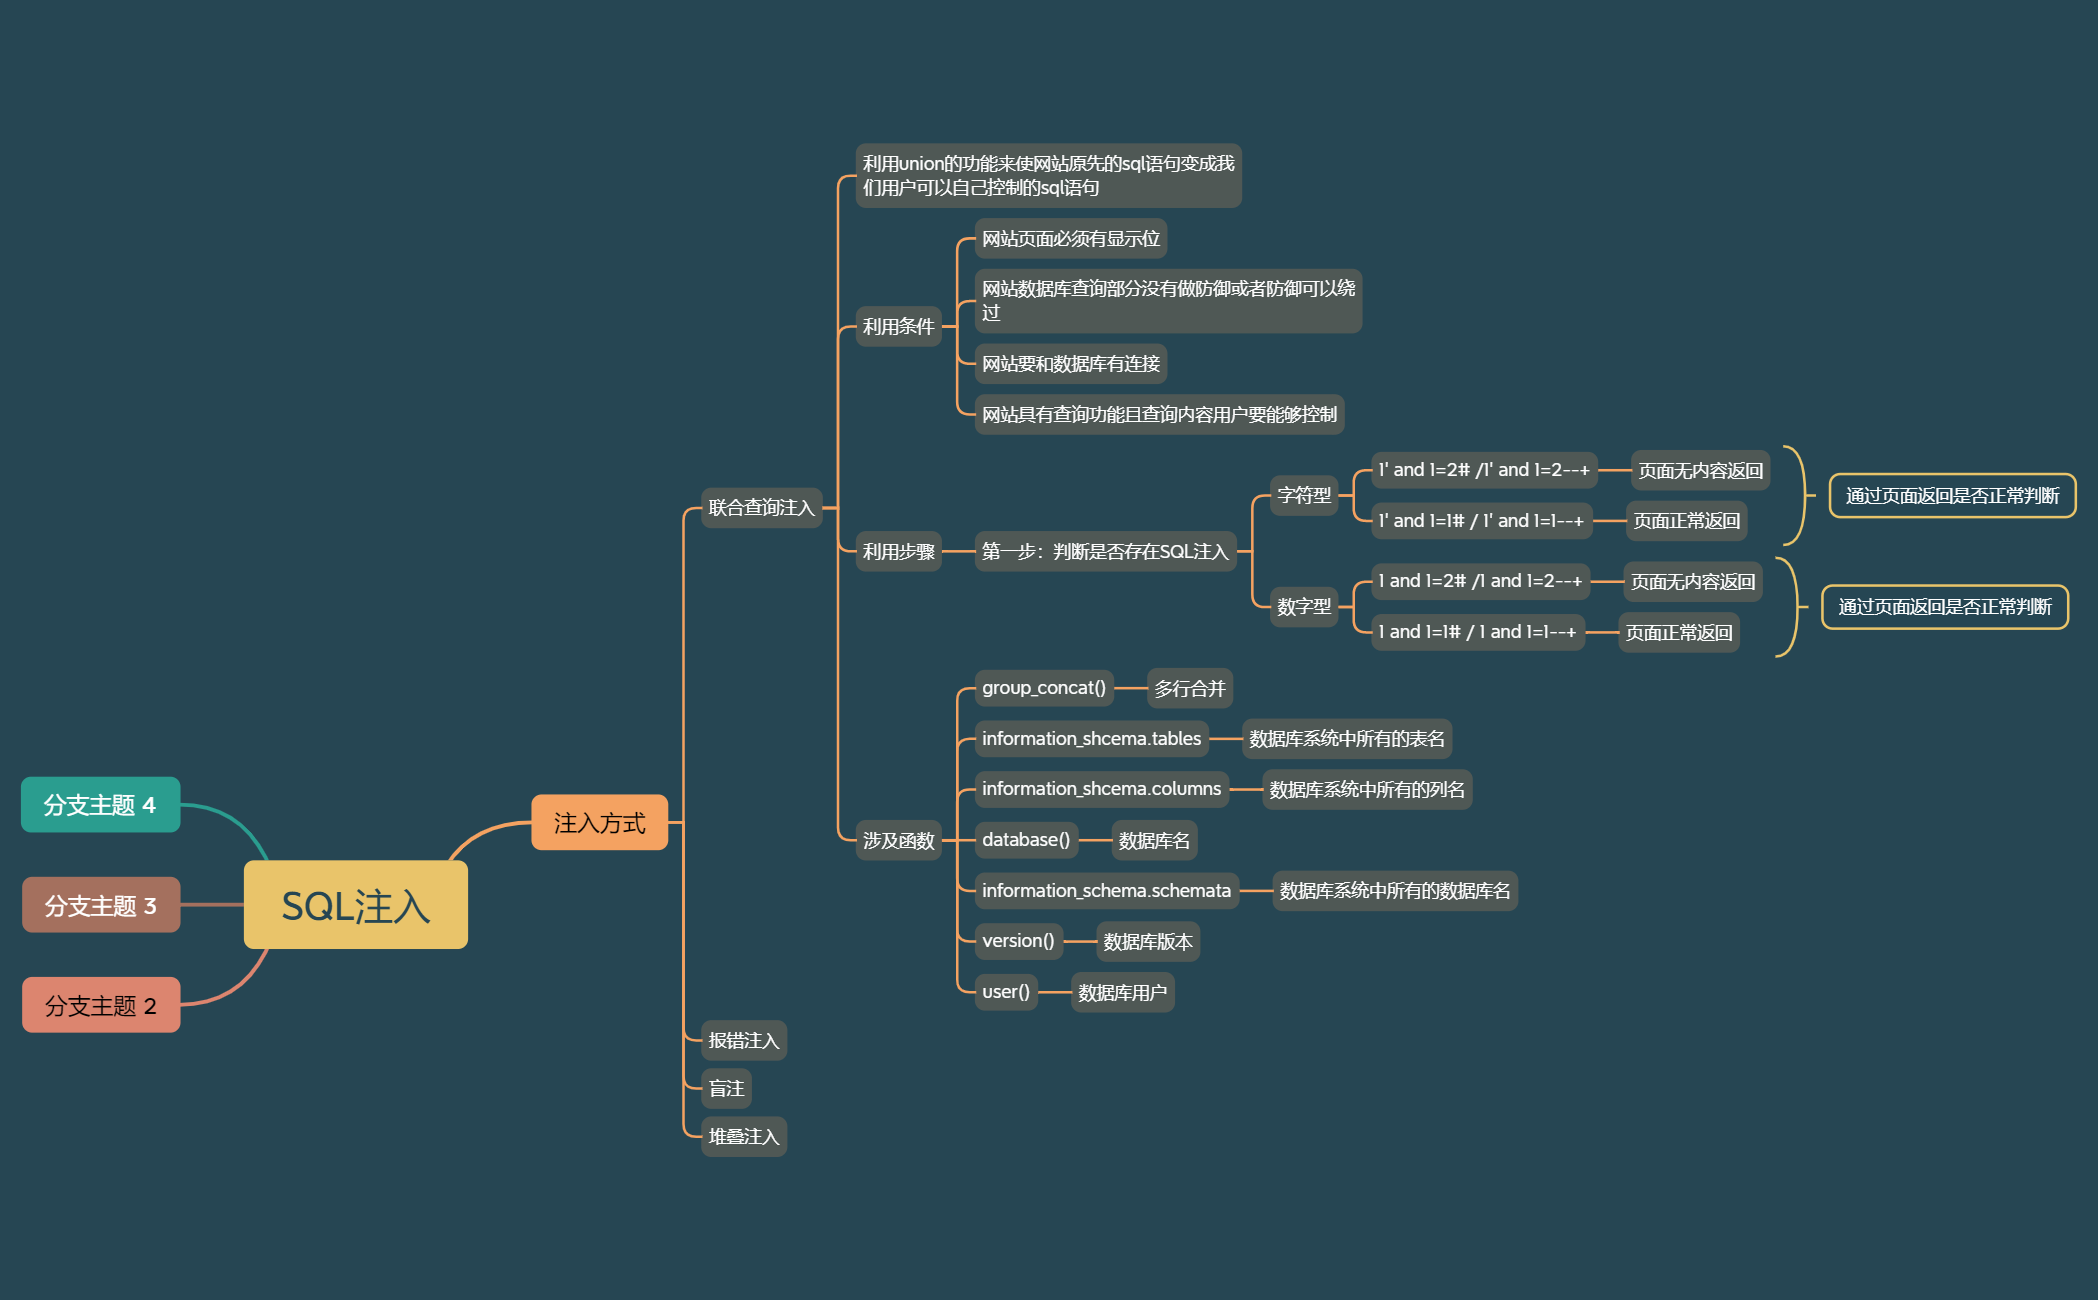Select the teal 分支主题 4 node
This screenshot has height=1300, width=2098.
pyautogui.click(x=100, y=805)
